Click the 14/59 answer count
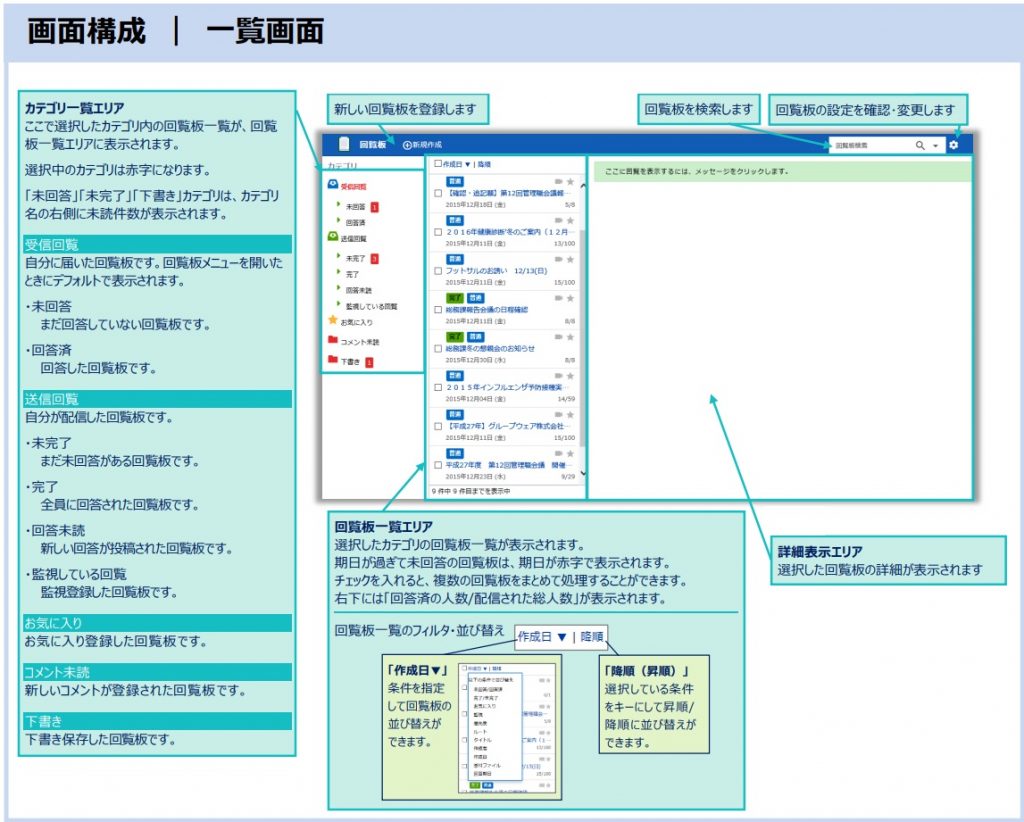This screenshot has width=1024, height=822. pyautogui.click(x=566, y=399)
